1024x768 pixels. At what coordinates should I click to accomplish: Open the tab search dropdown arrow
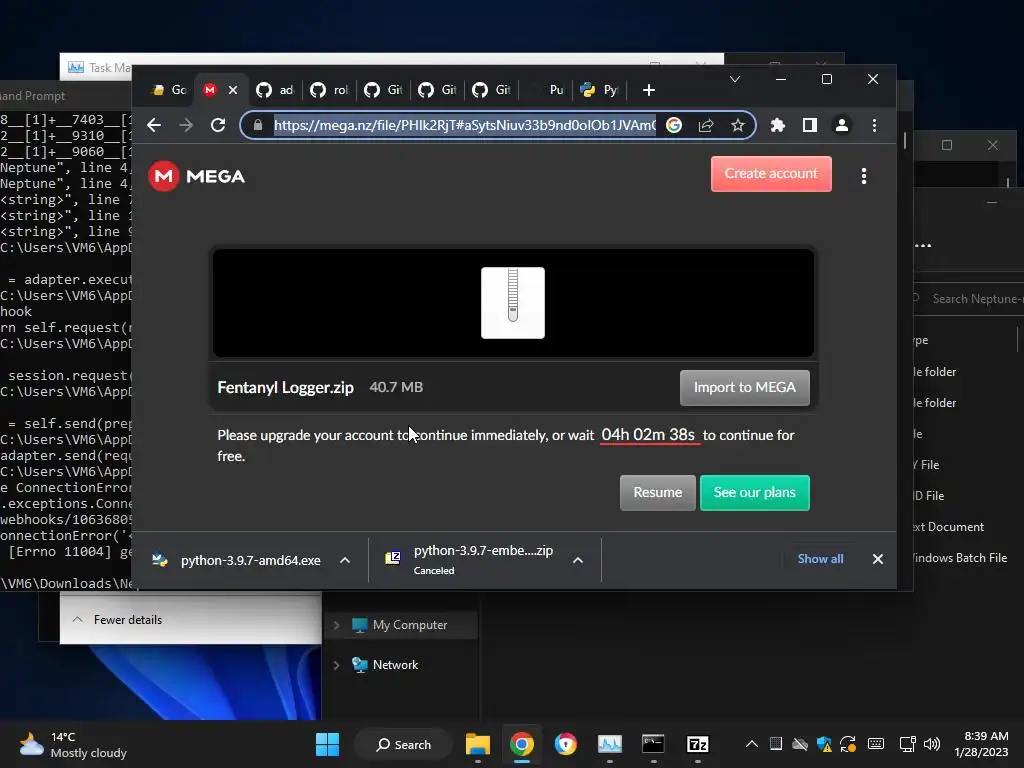735,79
